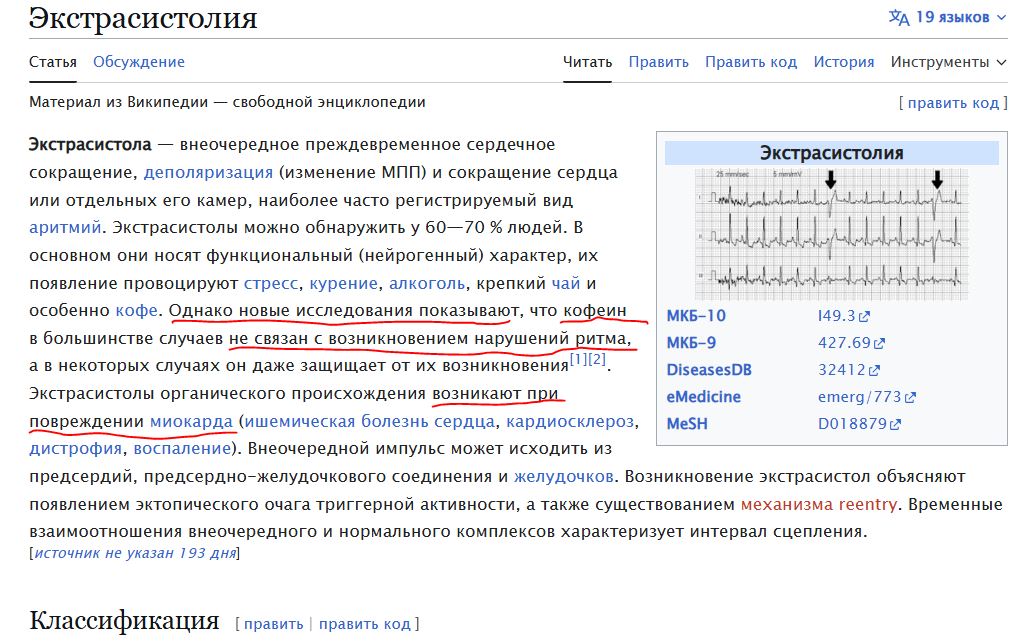
Task: Open external link I49.3
Action: 836,316
